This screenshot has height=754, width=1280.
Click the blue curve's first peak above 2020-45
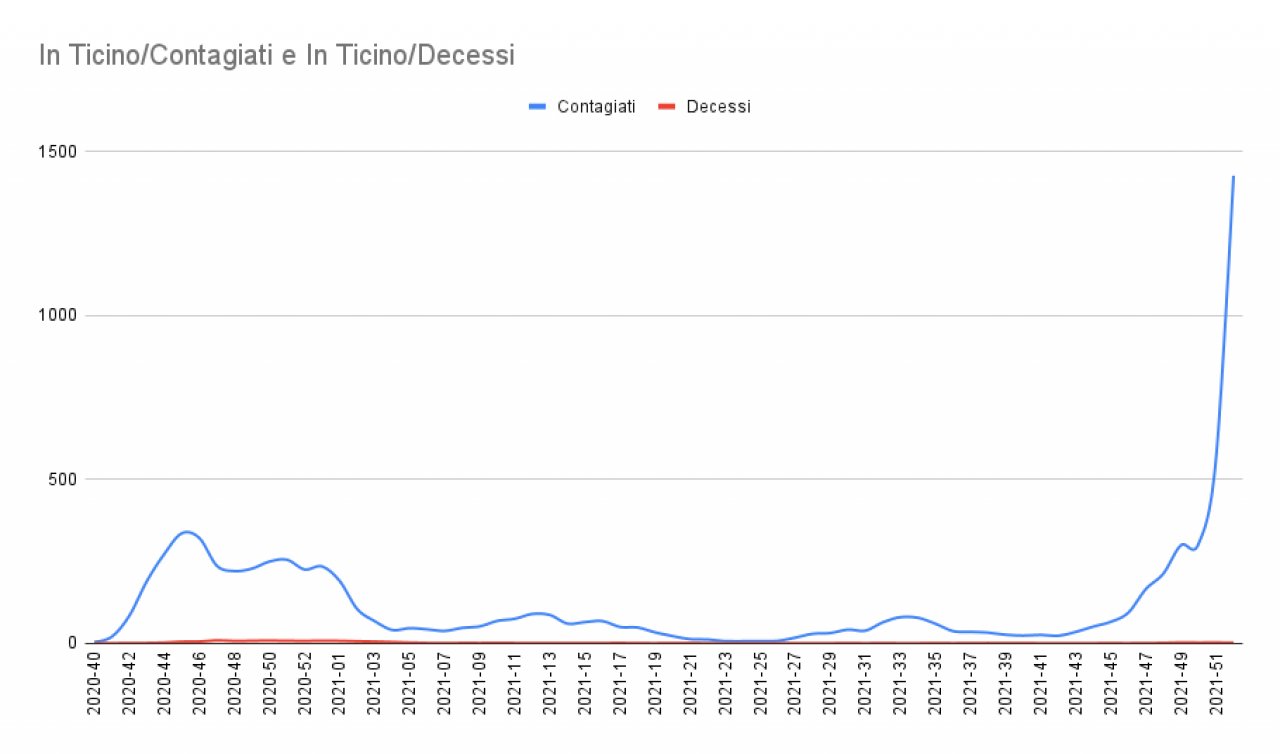(186, 532)
